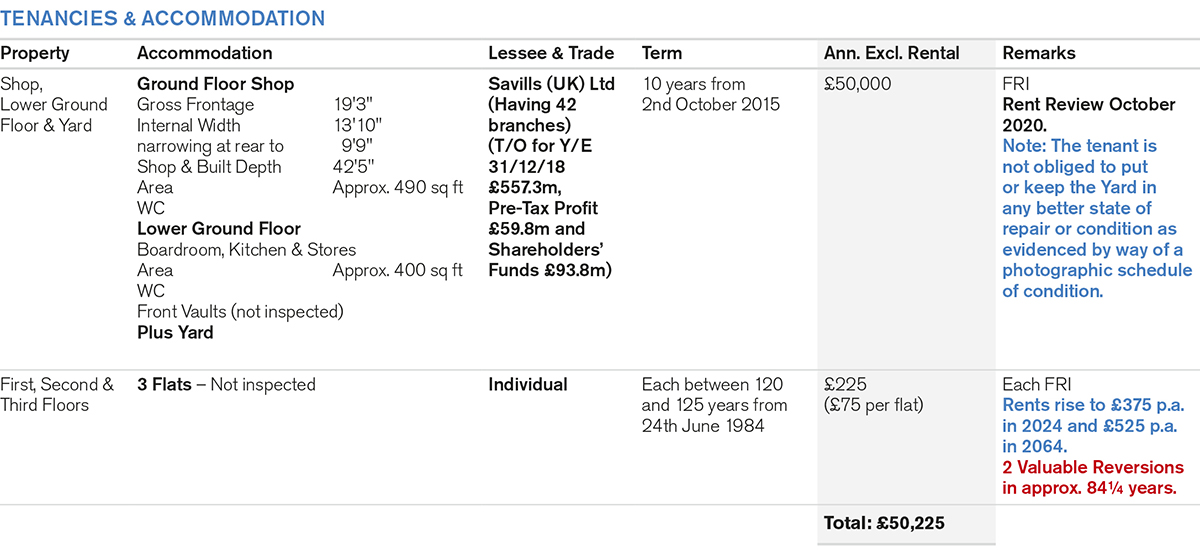Image resolution: width=1200 pixels, height=554 pixels.
Task: Click the Savills (UK) Ltd lessee name
Action: [551, 84]
